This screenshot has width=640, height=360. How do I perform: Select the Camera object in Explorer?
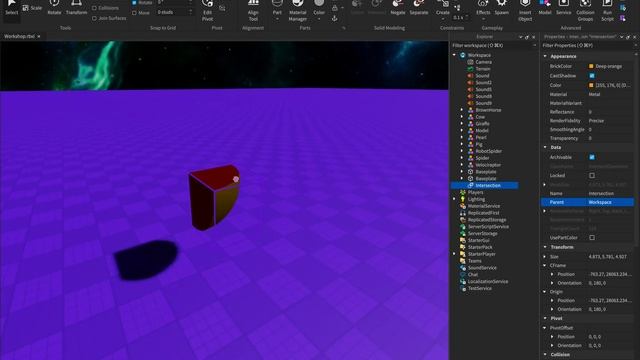[x=483, y=62]
